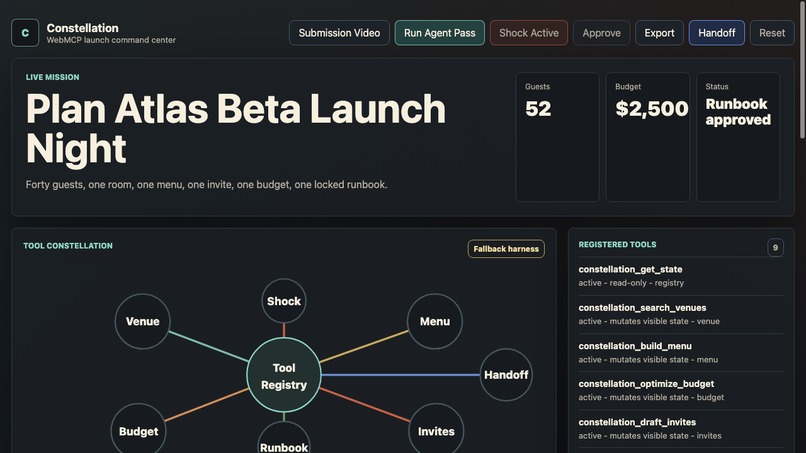Image resolution: width=806 pixels, height=453 pixels.
Task: Start the Run Agent Pass action
Action: [439, 33]
